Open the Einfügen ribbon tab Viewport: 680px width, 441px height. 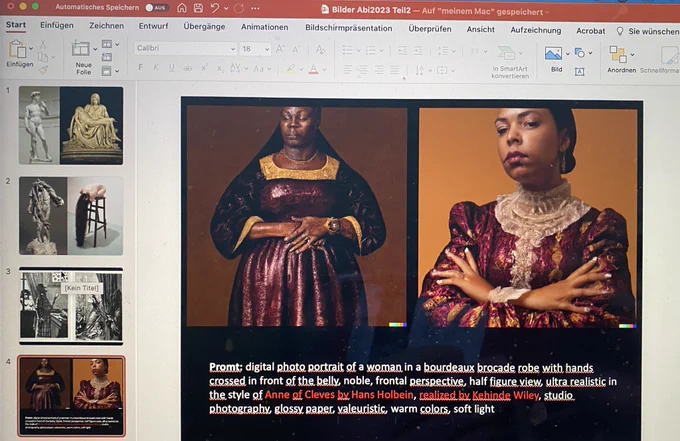[x=57, y=25]
